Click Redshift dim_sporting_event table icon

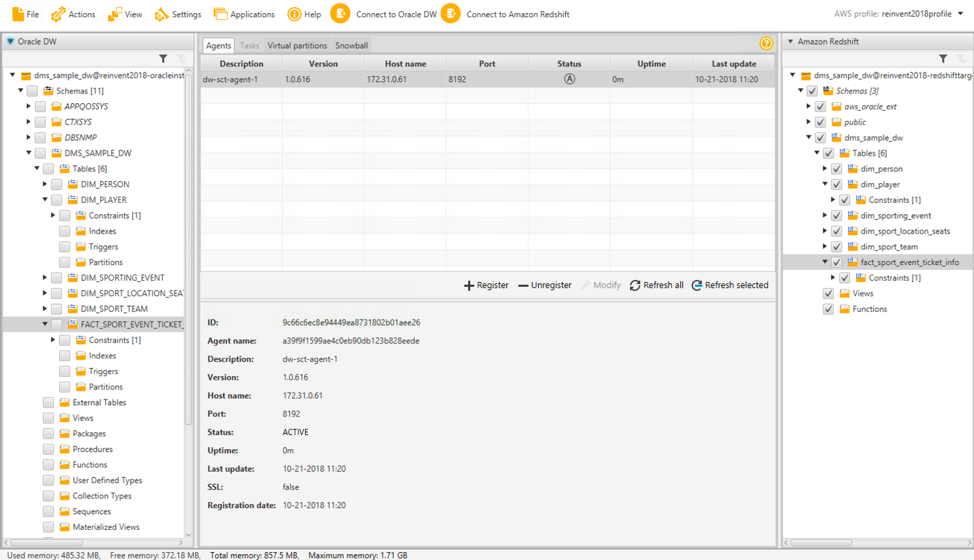(852, 215)
